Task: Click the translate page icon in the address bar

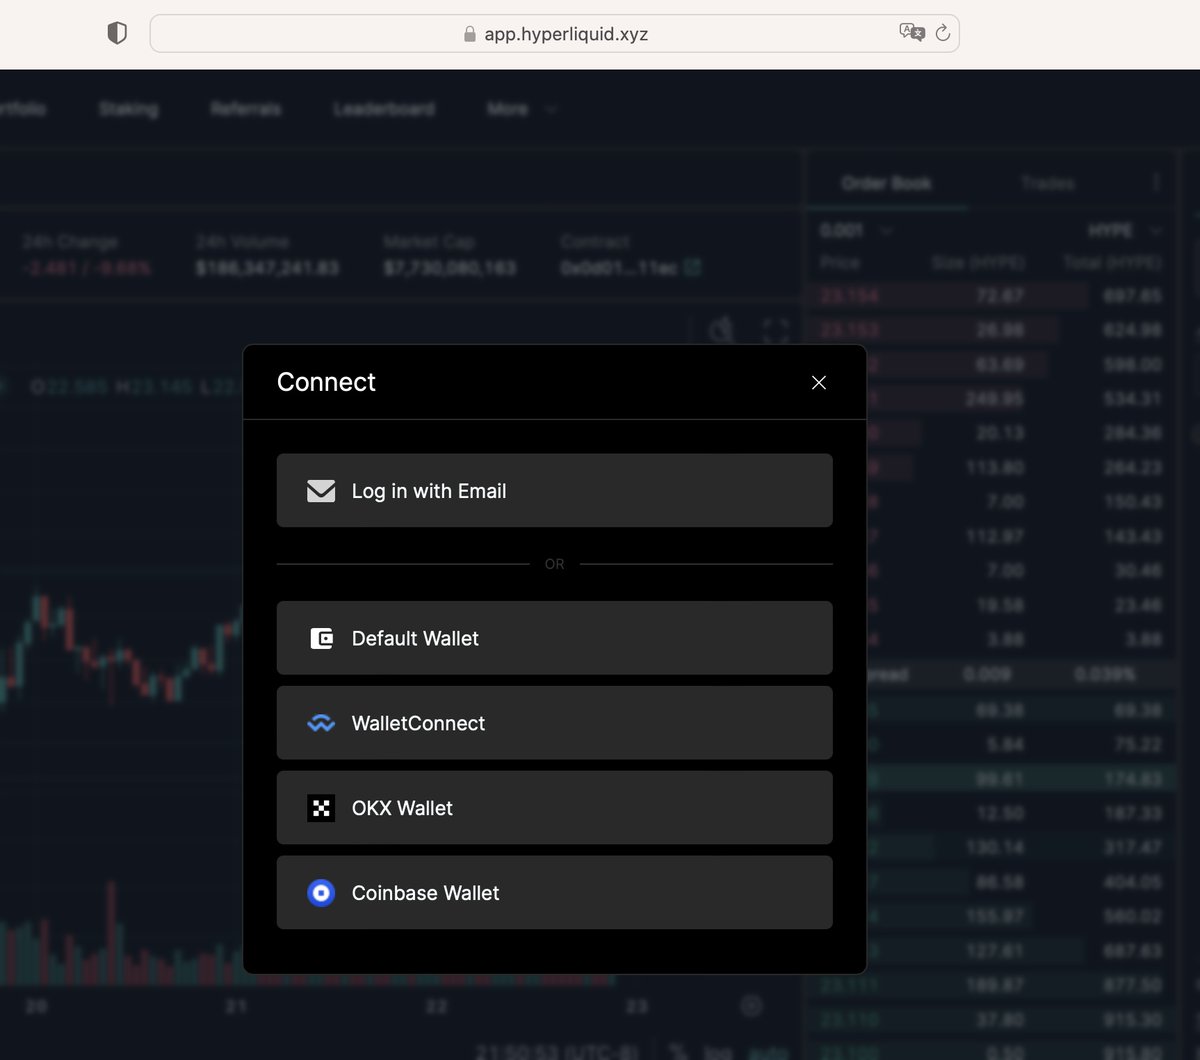Action: (x=912, y=33)
